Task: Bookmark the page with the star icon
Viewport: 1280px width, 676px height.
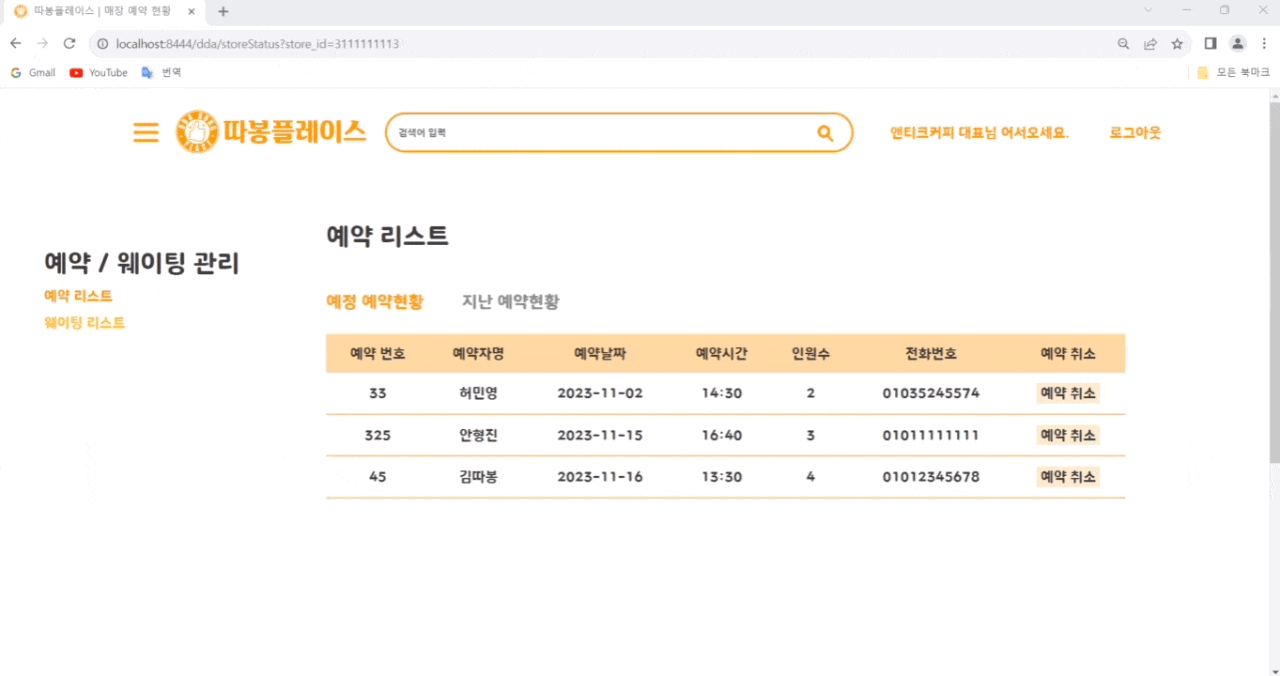Action: (1177, 43)
